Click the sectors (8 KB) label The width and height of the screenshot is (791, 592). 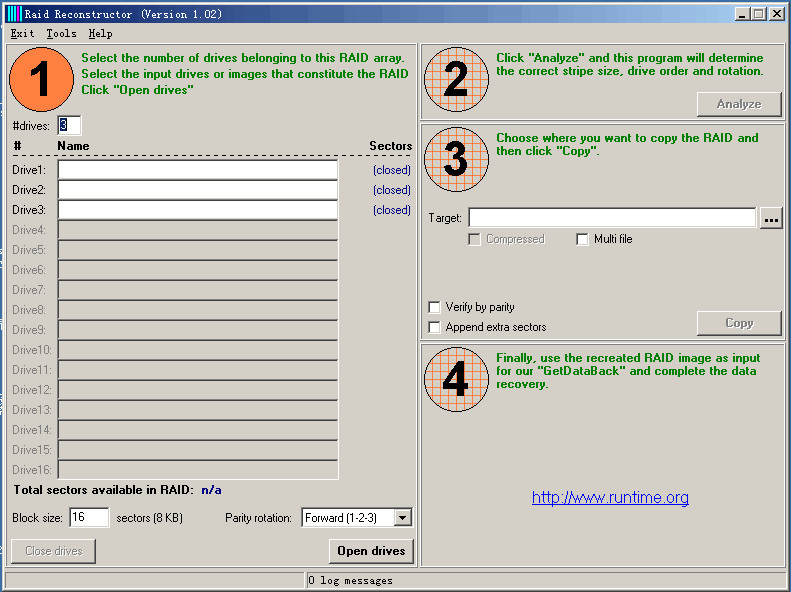[x=149, y=518]
